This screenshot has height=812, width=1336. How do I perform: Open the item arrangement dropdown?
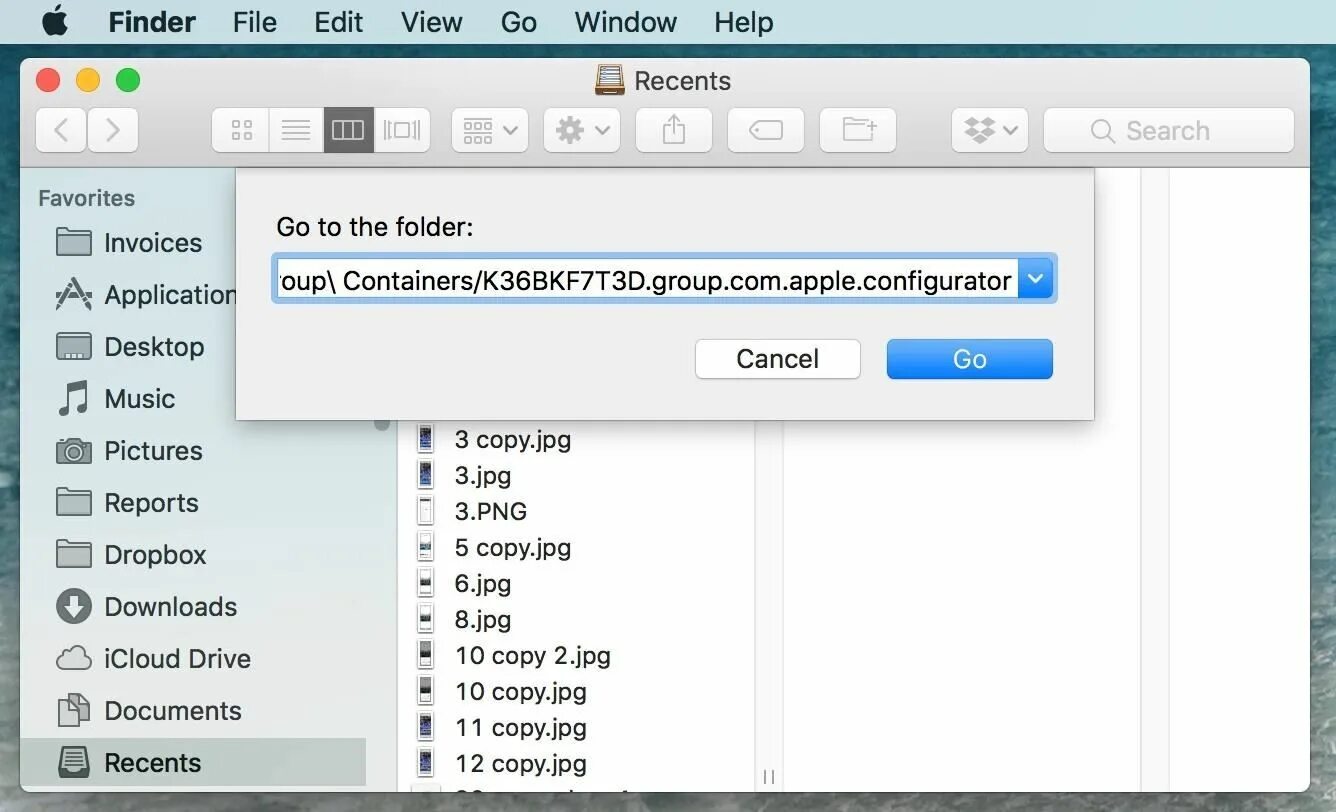coord(490,130)
